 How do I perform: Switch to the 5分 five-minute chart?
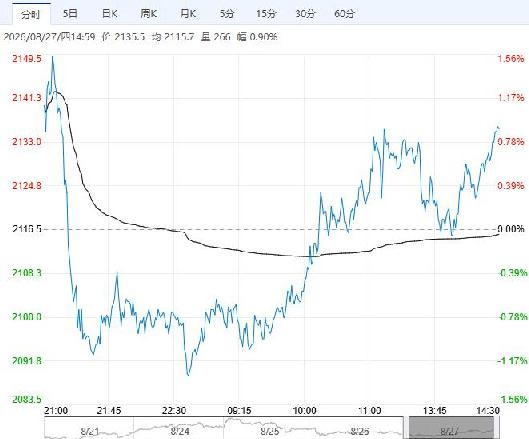[227, 14]
